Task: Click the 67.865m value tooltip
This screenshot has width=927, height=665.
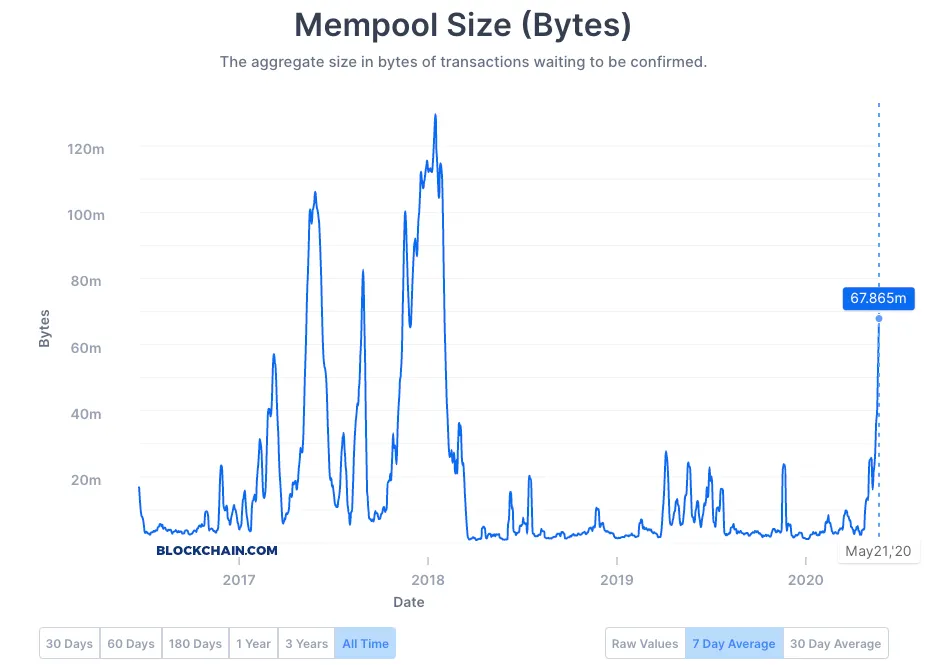Action: coord(880,298)
